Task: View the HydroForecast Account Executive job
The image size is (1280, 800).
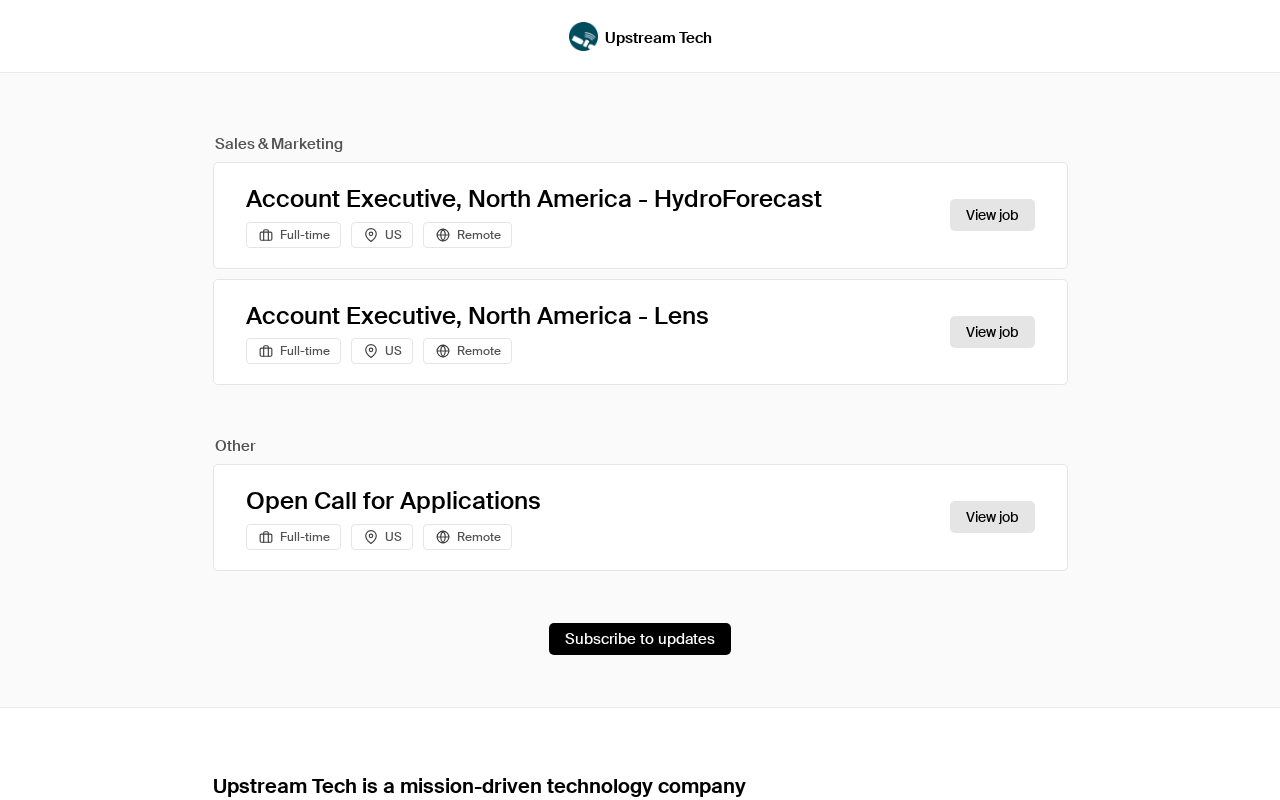Action: coord(992,215)
